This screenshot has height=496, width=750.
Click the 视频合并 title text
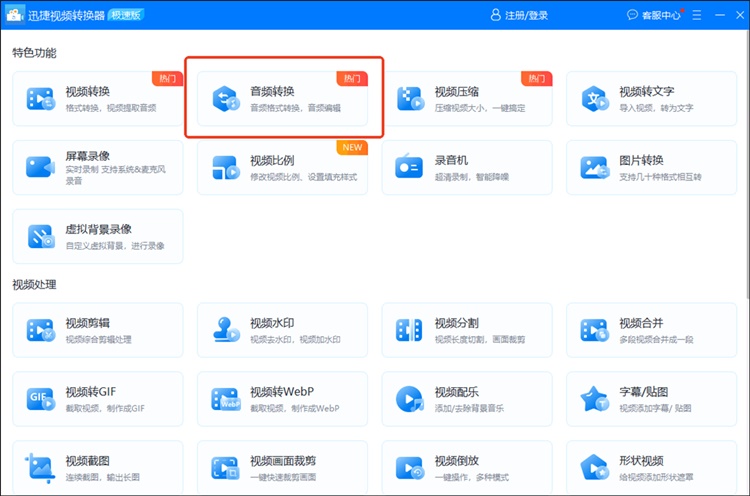(641, 323)
